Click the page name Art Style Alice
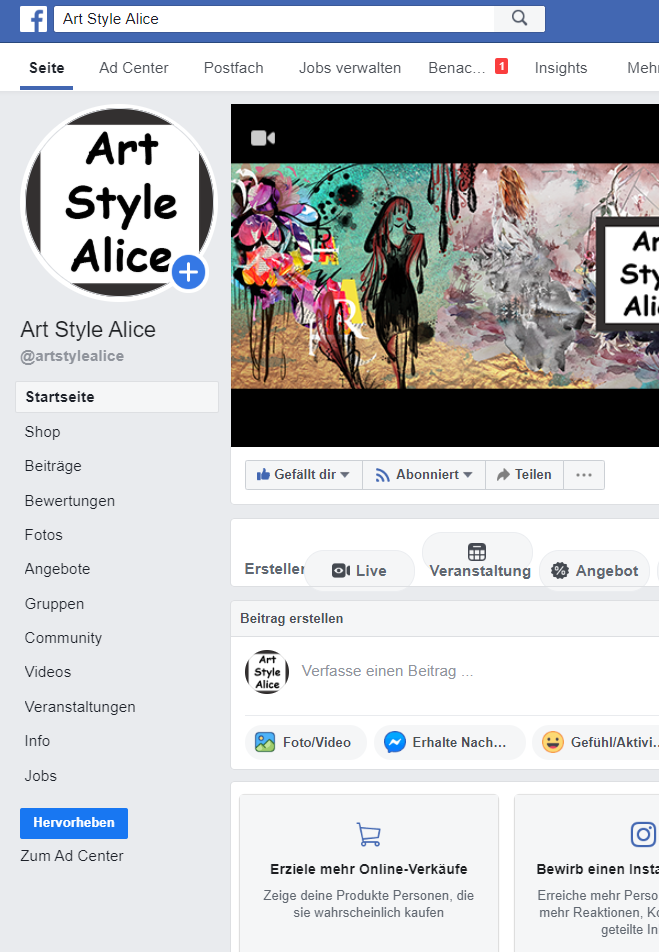This screenshot has height=952, width=659. coord(88,330)
